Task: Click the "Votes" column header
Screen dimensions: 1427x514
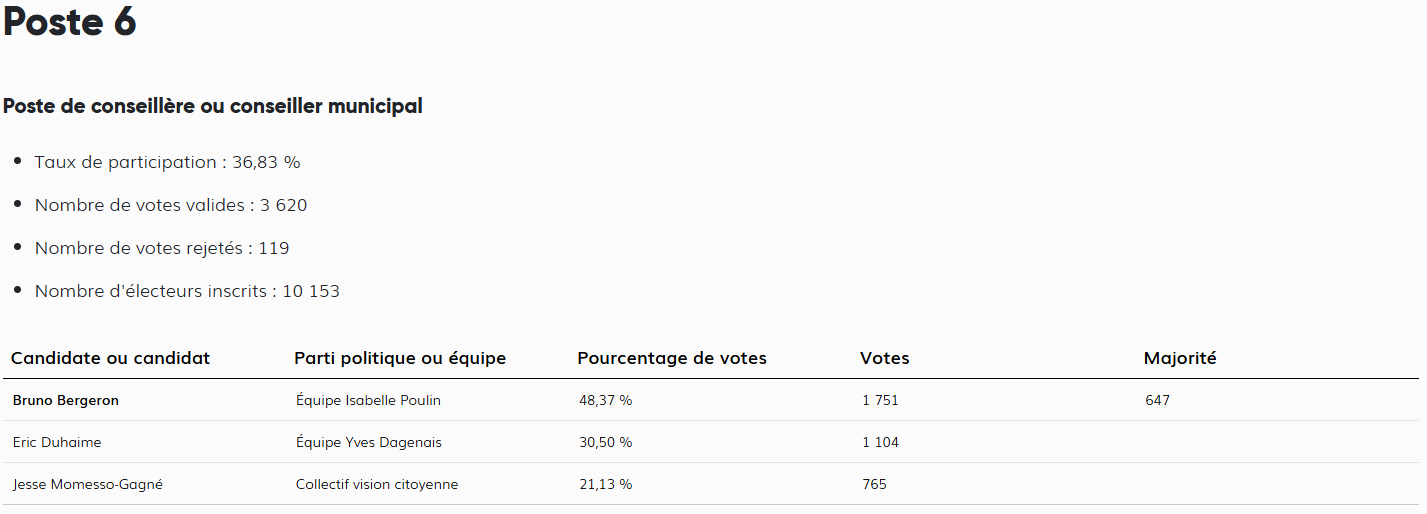Action: (885, 358)
